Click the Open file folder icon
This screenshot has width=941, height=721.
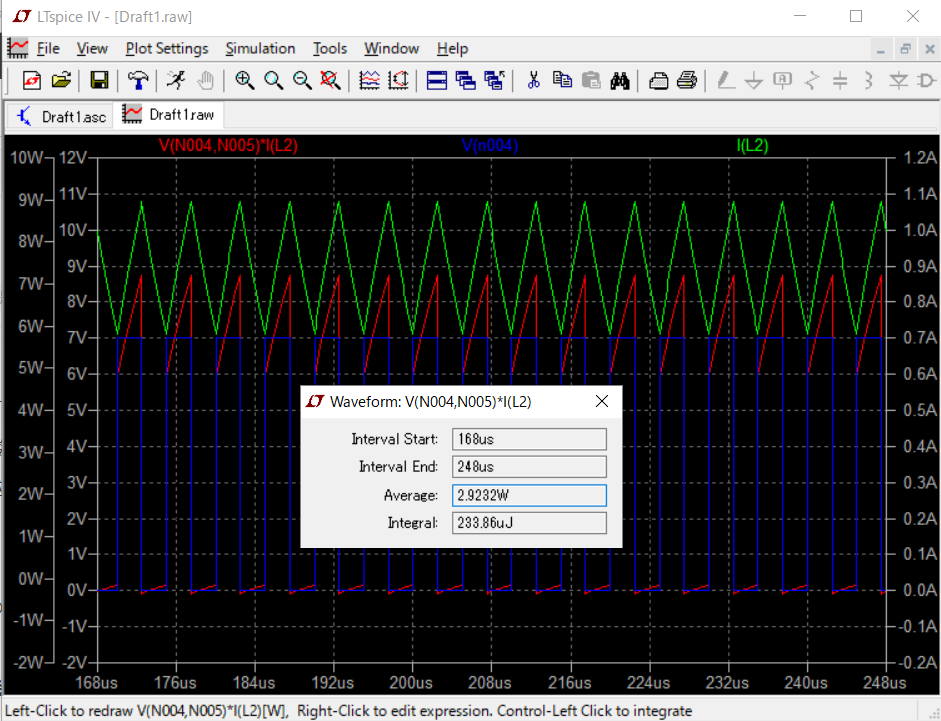point(61,80)
